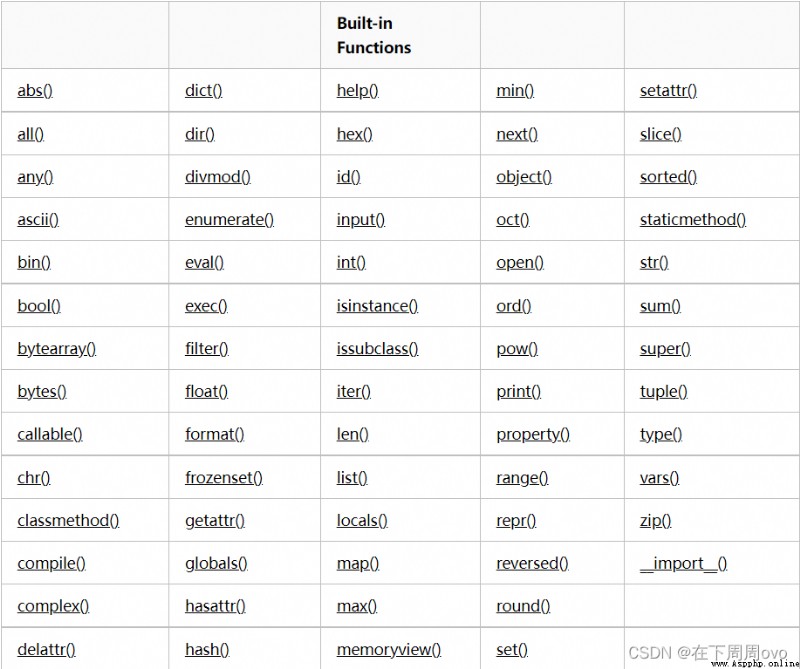The width and height of the screenshot is (800, 669).
Task: Open the sorted() link
Action: pos(668,177)
